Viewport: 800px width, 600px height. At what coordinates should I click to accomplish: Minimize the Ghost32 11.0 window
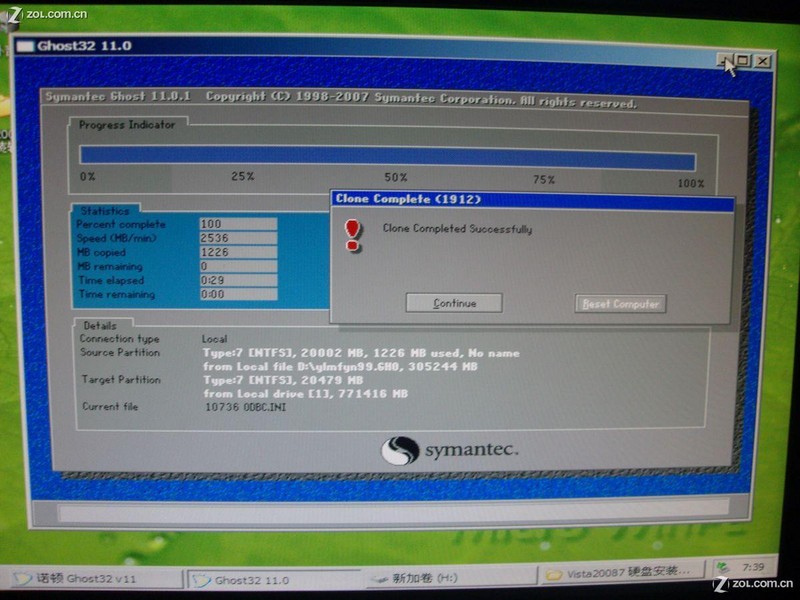tap(724, 61)
